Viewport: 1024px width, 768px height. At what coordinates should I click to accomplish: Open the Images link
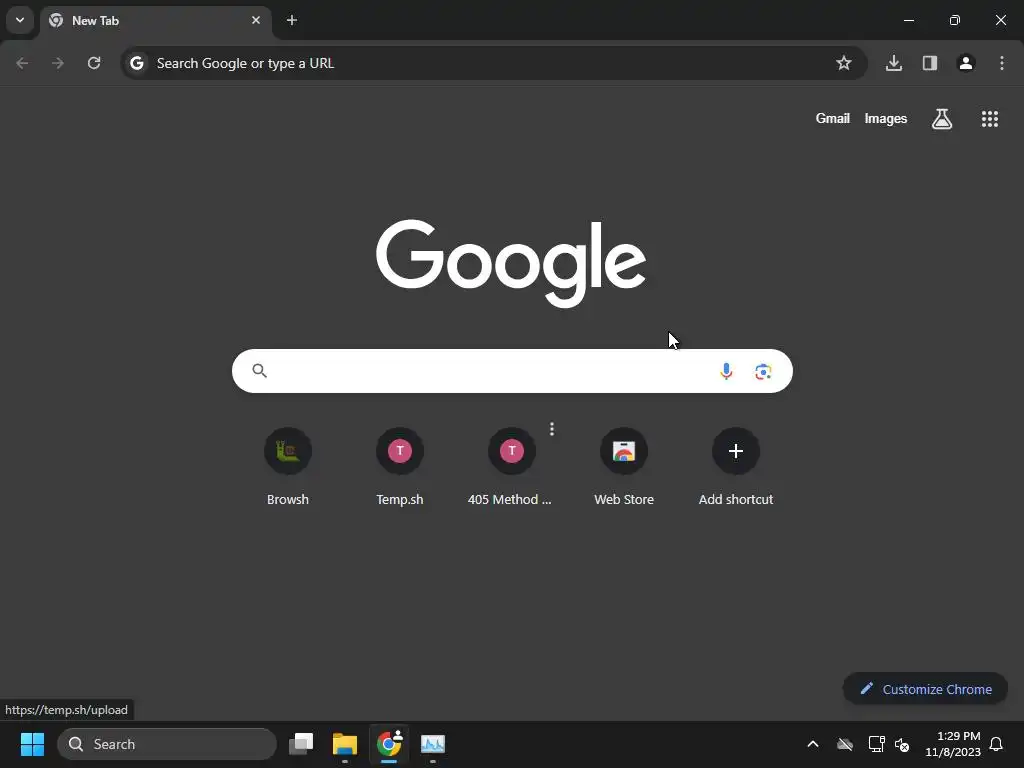click(x=886, y=118)
